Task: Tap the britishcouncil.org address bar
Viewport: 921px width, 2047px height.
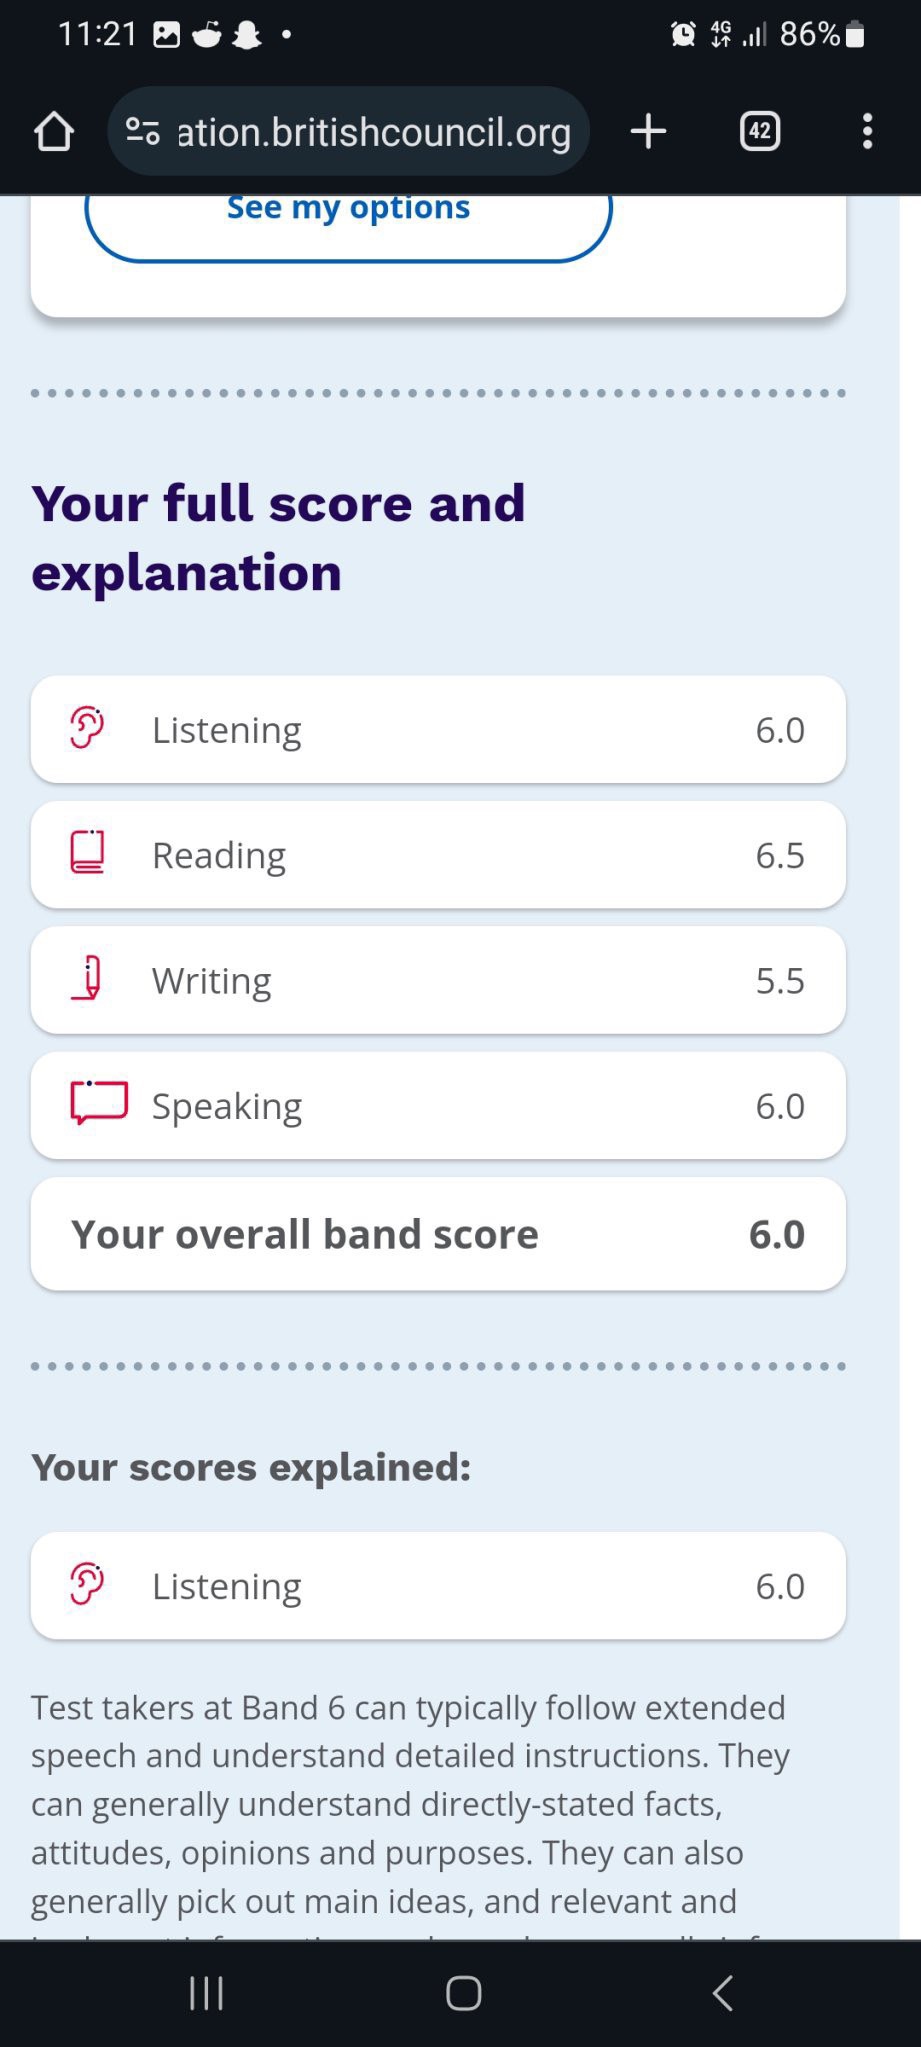Action: [373, 131]
